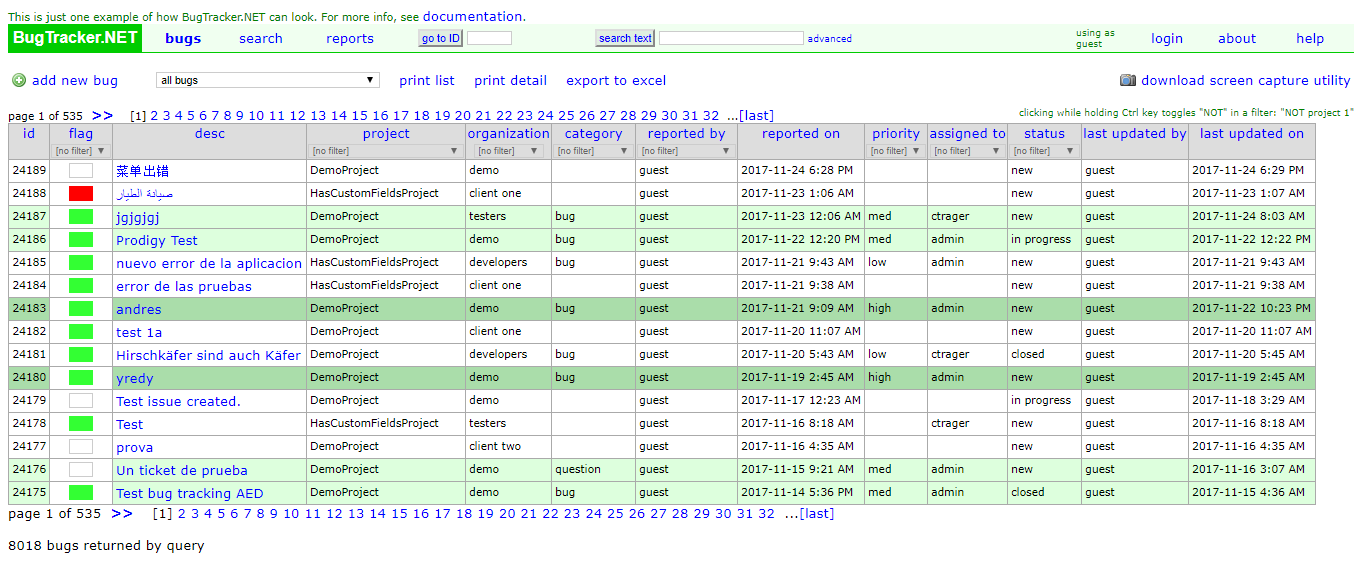Open the organization column filter dropdown

pos(508,151)
